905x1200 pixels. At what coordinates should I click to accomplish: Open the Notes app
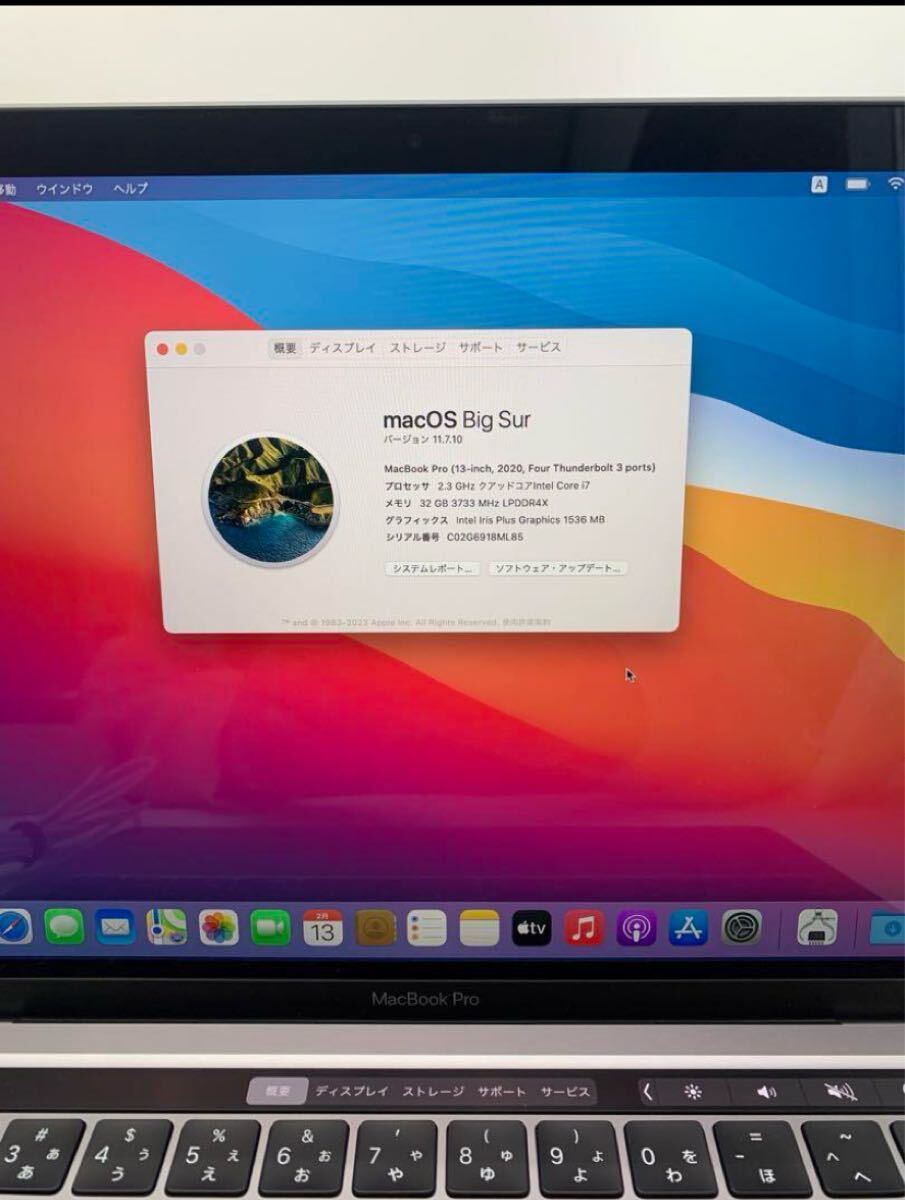(479, 928)
